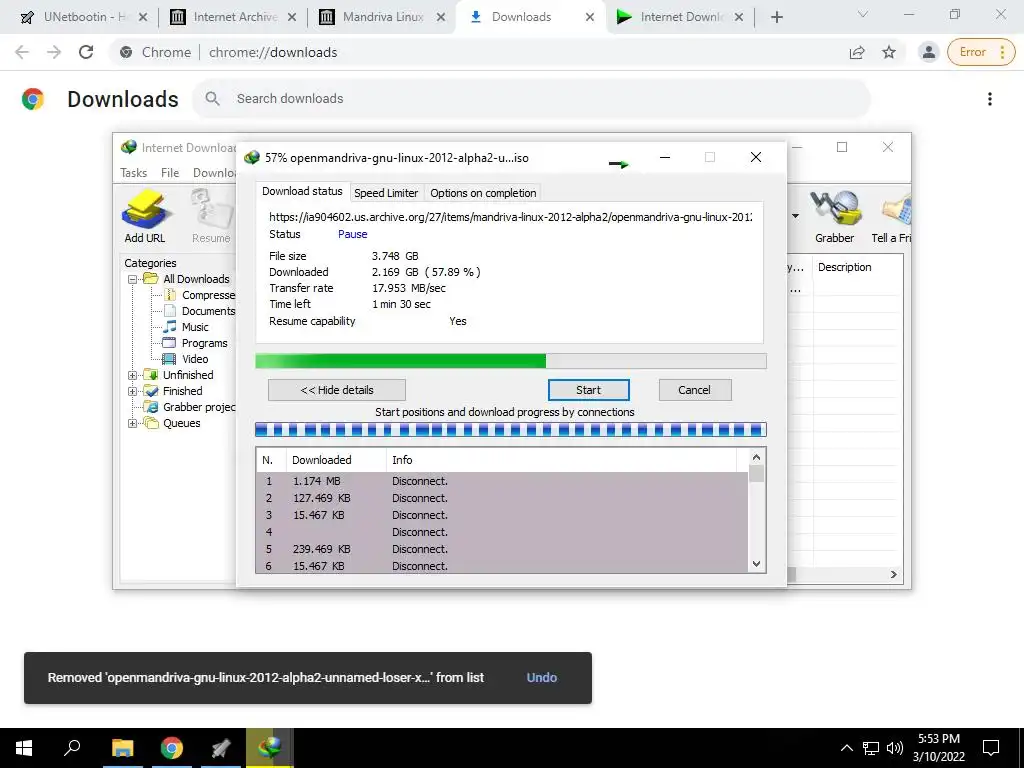Switch to the UNetbootin browser tab
This screenshot has width=1024, height=768.
[84, 17]
